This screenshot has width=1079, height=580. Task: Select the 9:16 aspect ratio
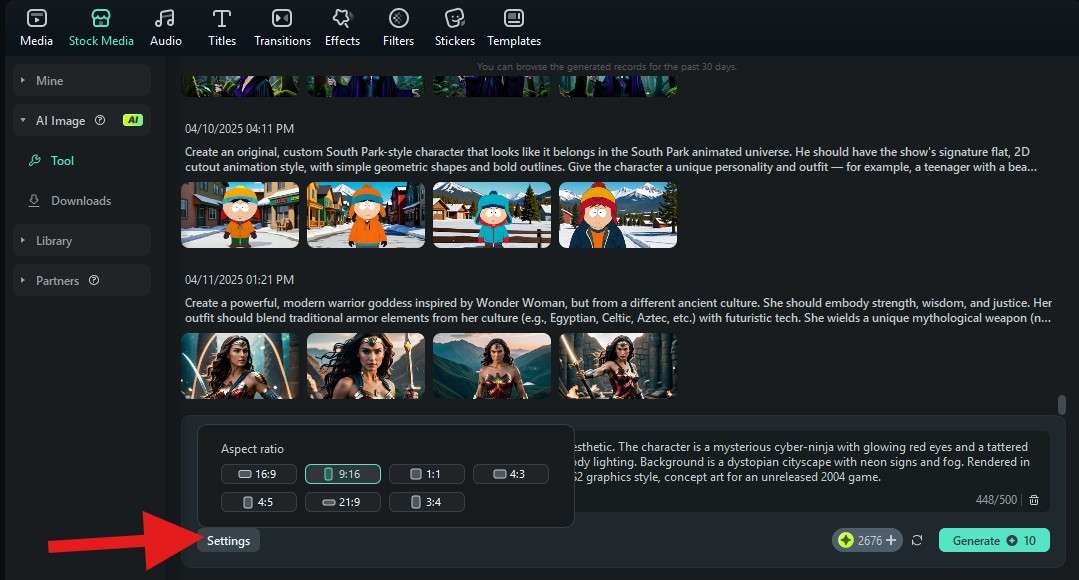[343, 474]
